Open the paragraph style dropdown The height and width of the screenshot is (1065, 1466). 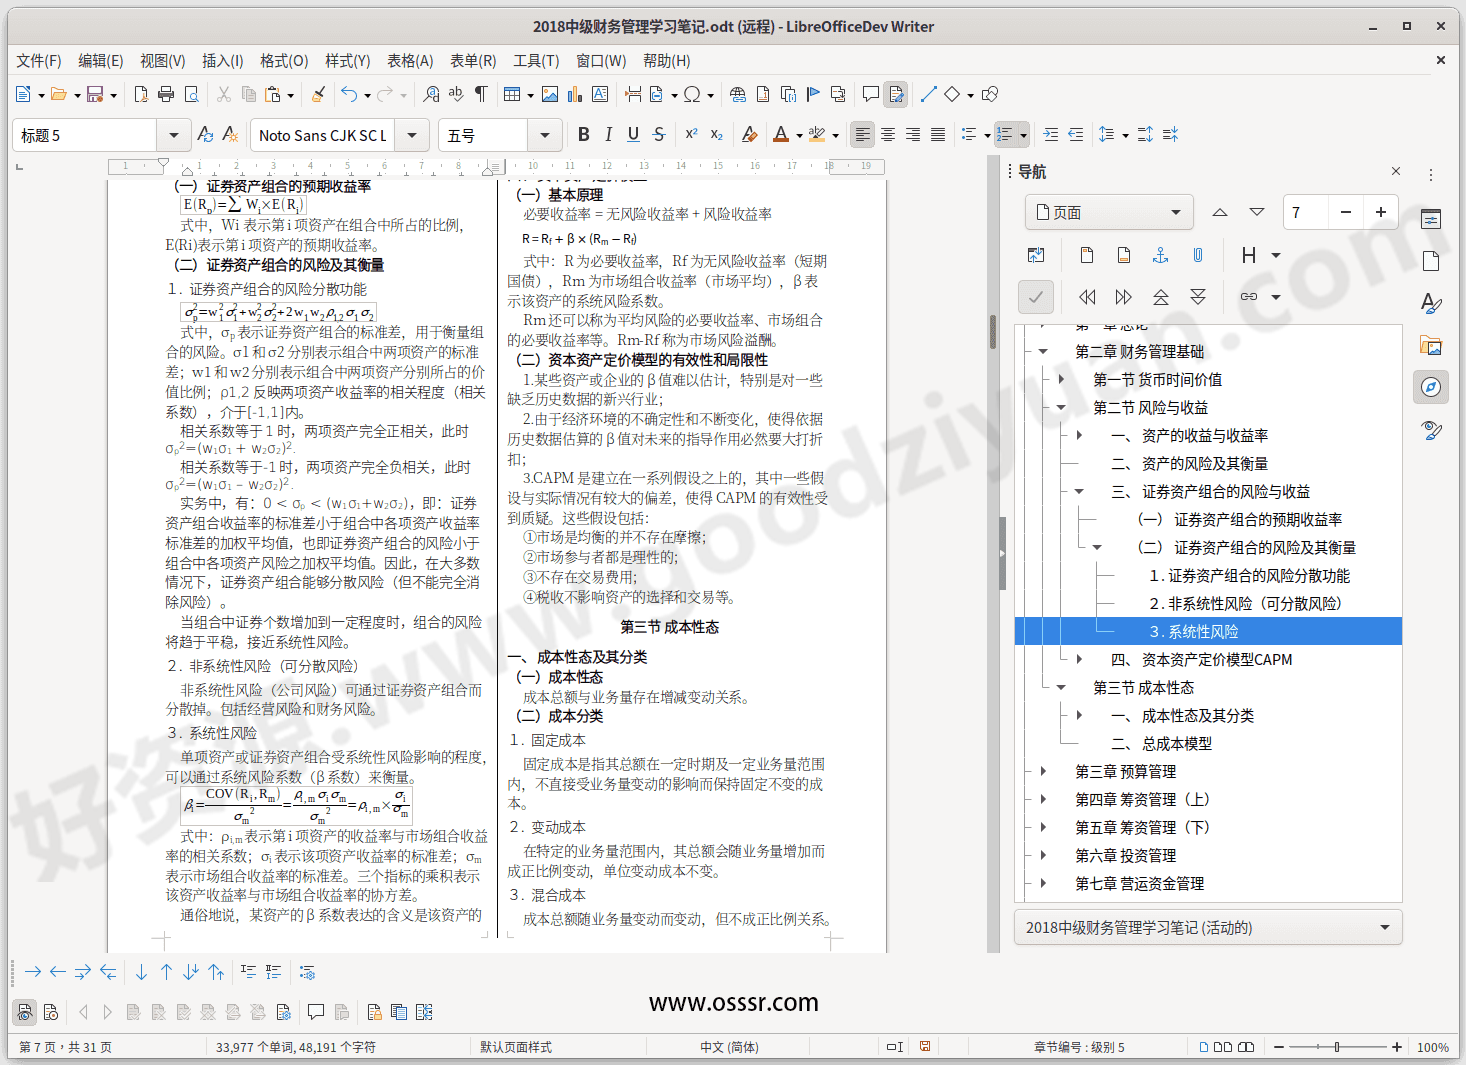tap(172, 134)
